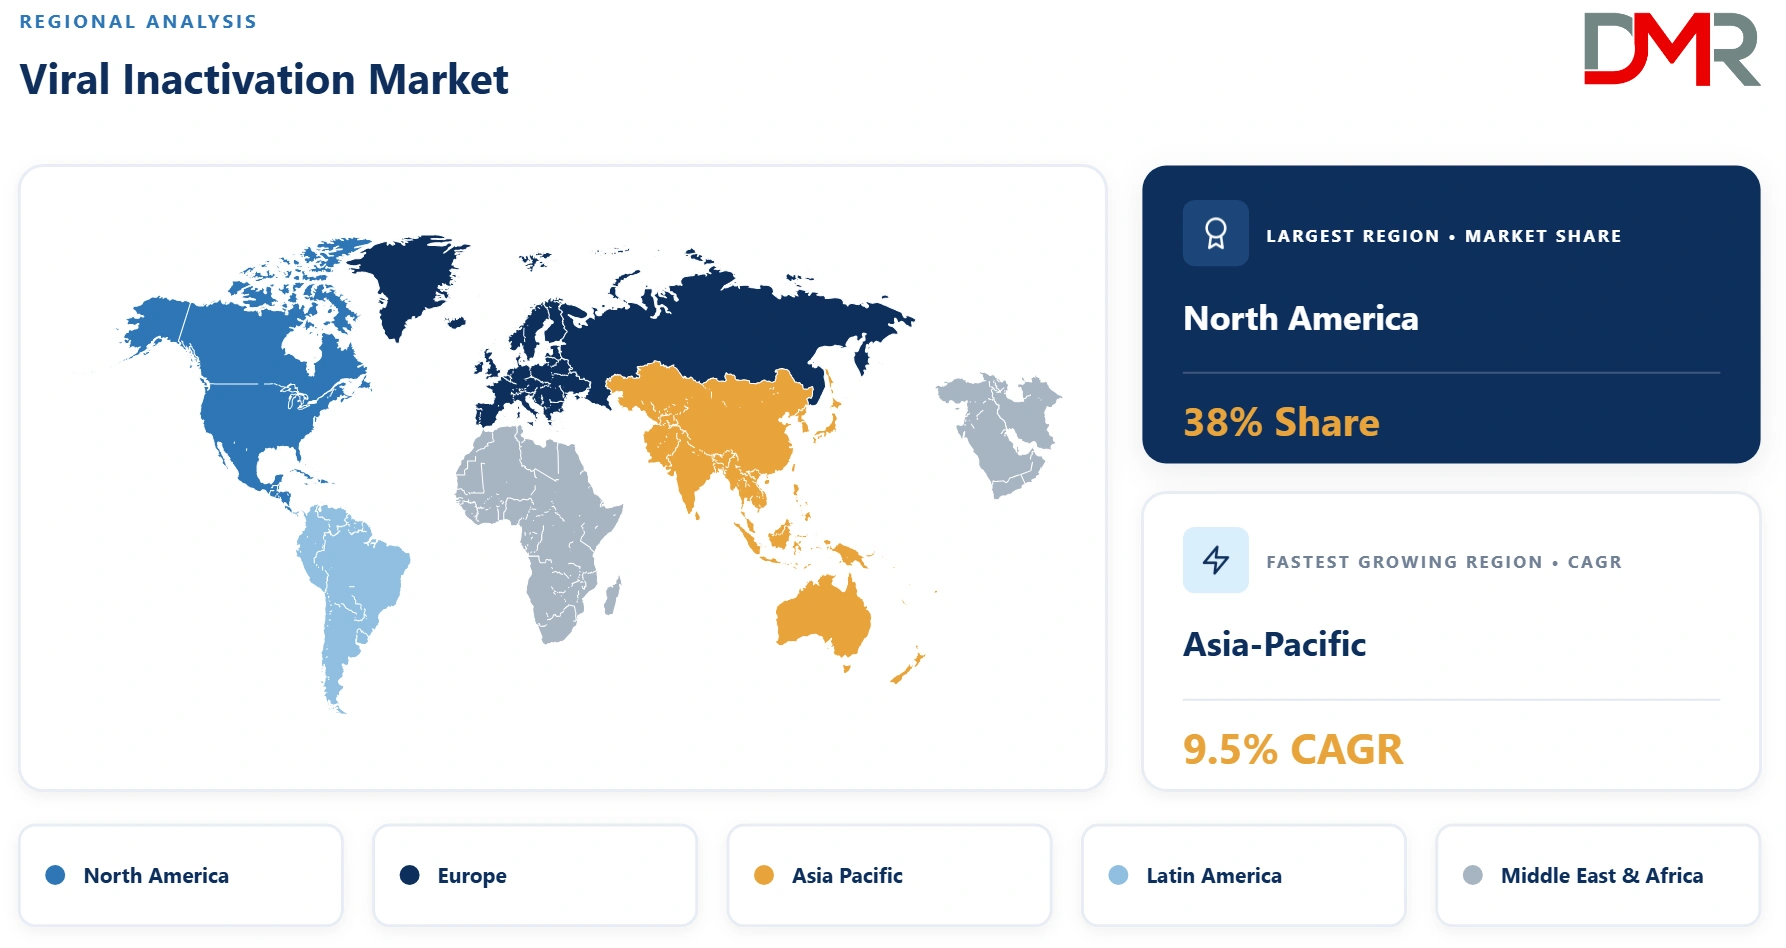Click the Latin America legend light blue dot

pyautogui.click(x=1119, y=875)
